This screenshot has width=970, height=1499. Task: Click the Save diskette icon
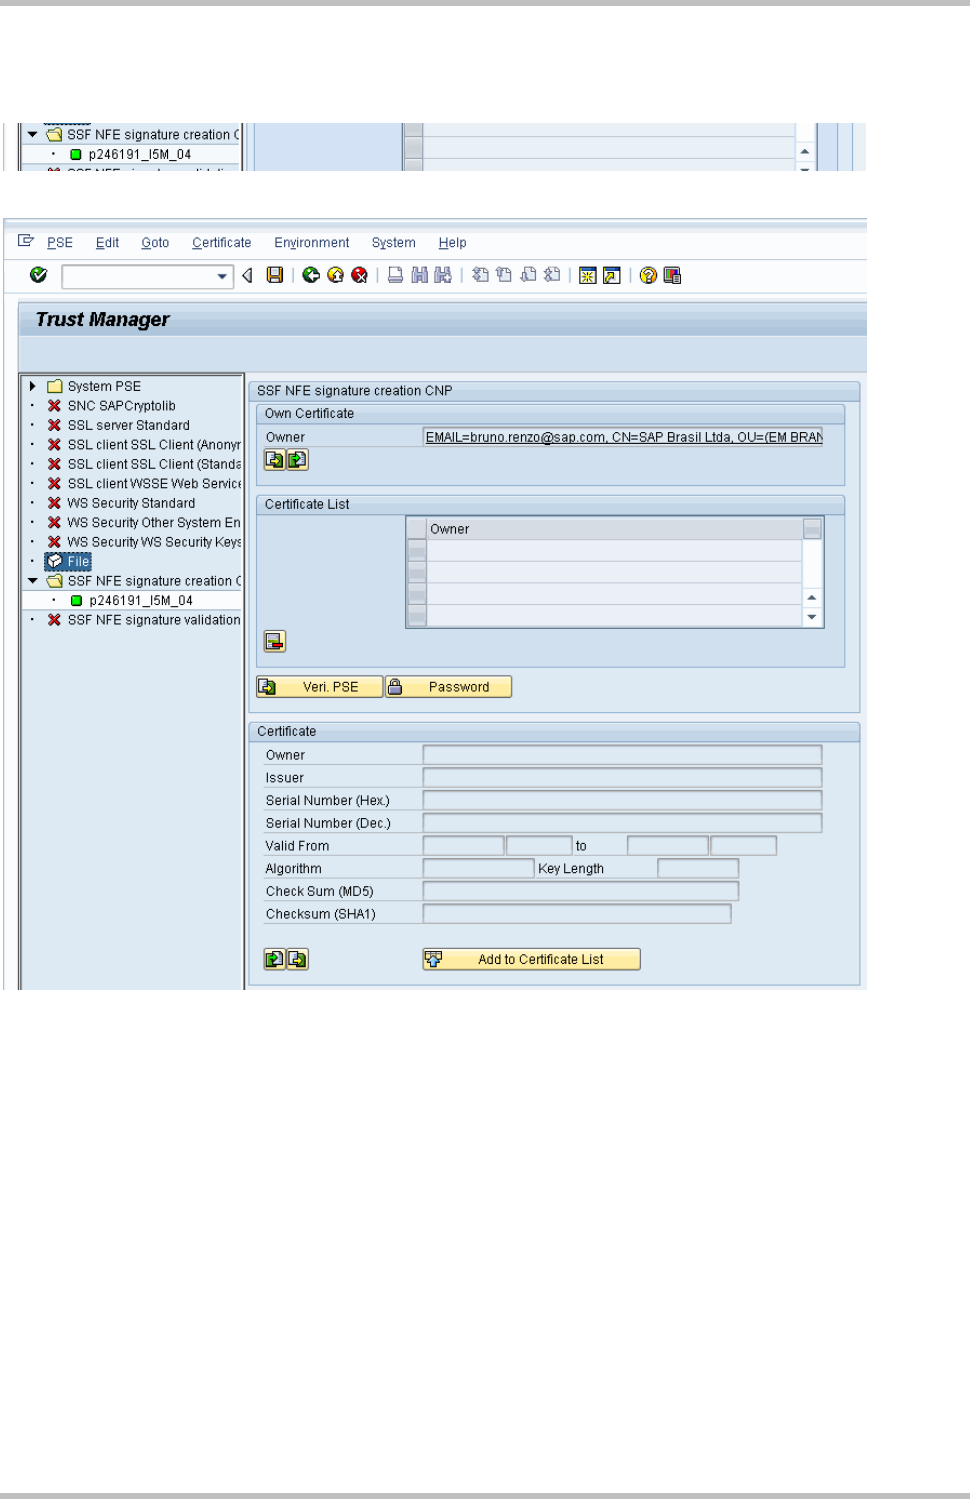pos(275,275)
